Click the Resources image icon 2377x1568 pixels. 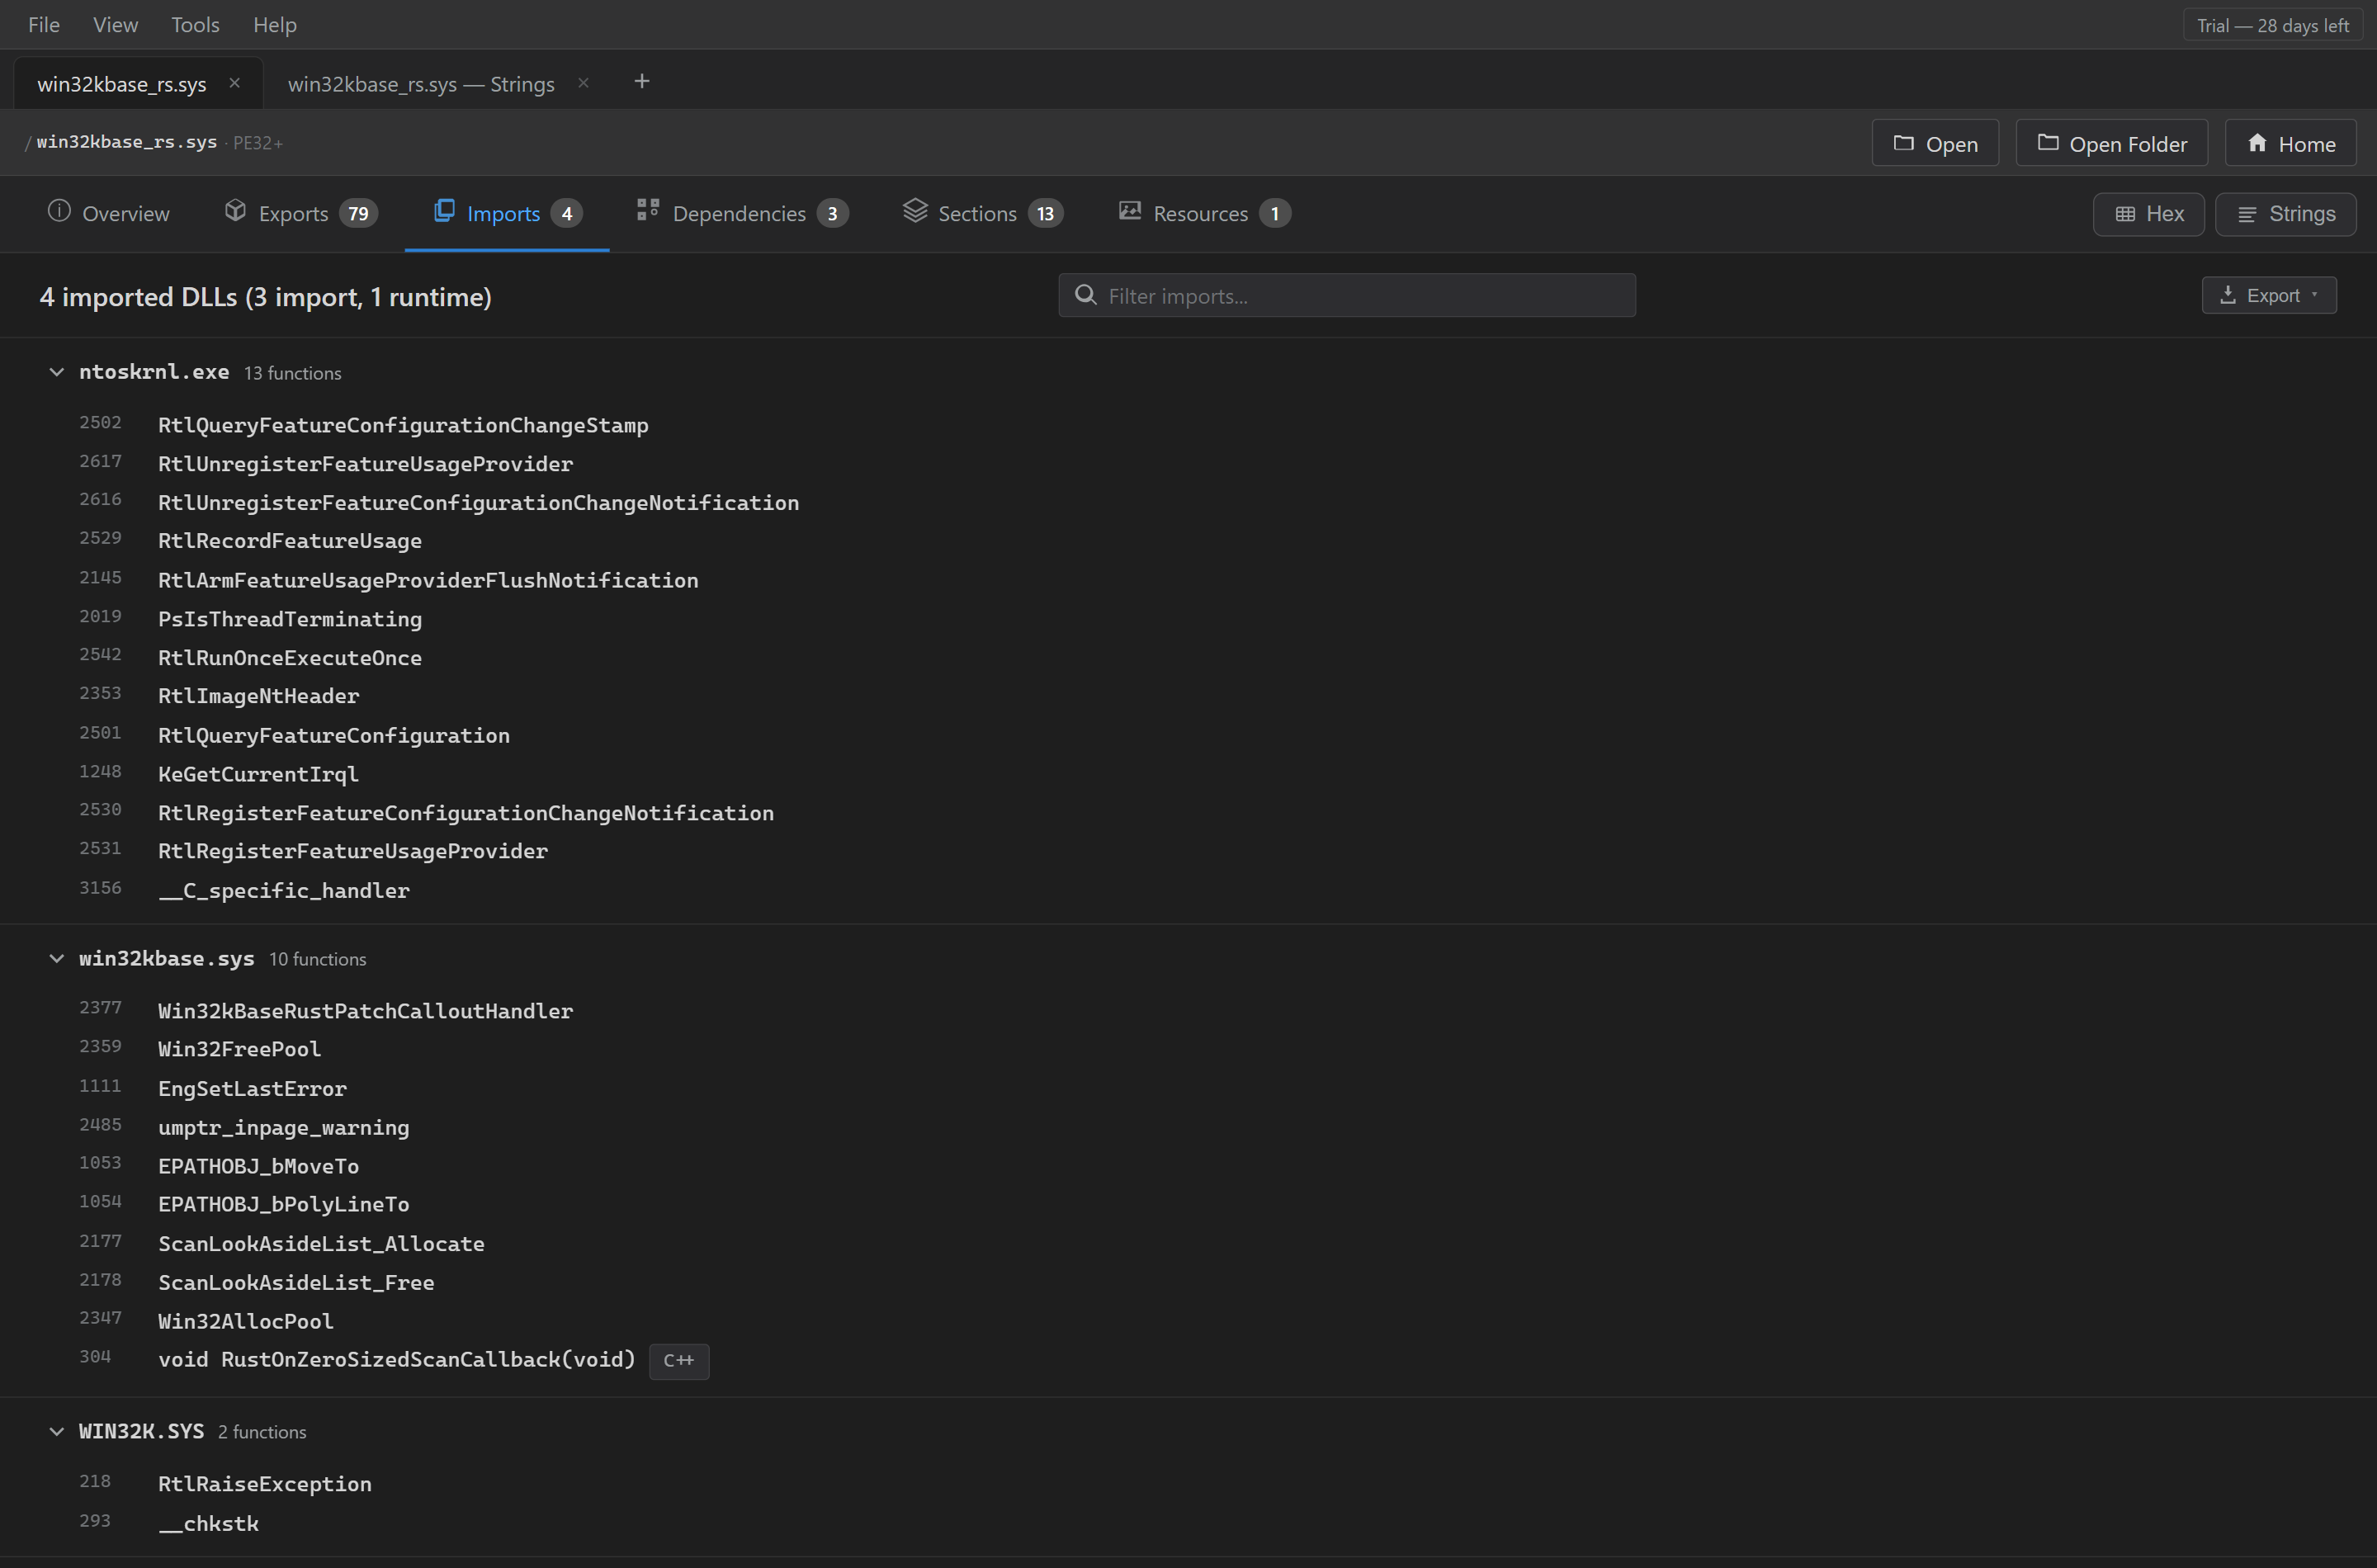(x=1130, y=210)
